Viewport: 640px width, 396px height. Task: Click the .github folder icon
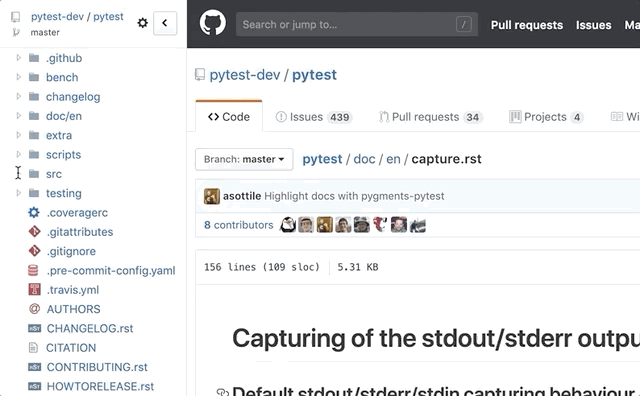[x=34, y=58]
